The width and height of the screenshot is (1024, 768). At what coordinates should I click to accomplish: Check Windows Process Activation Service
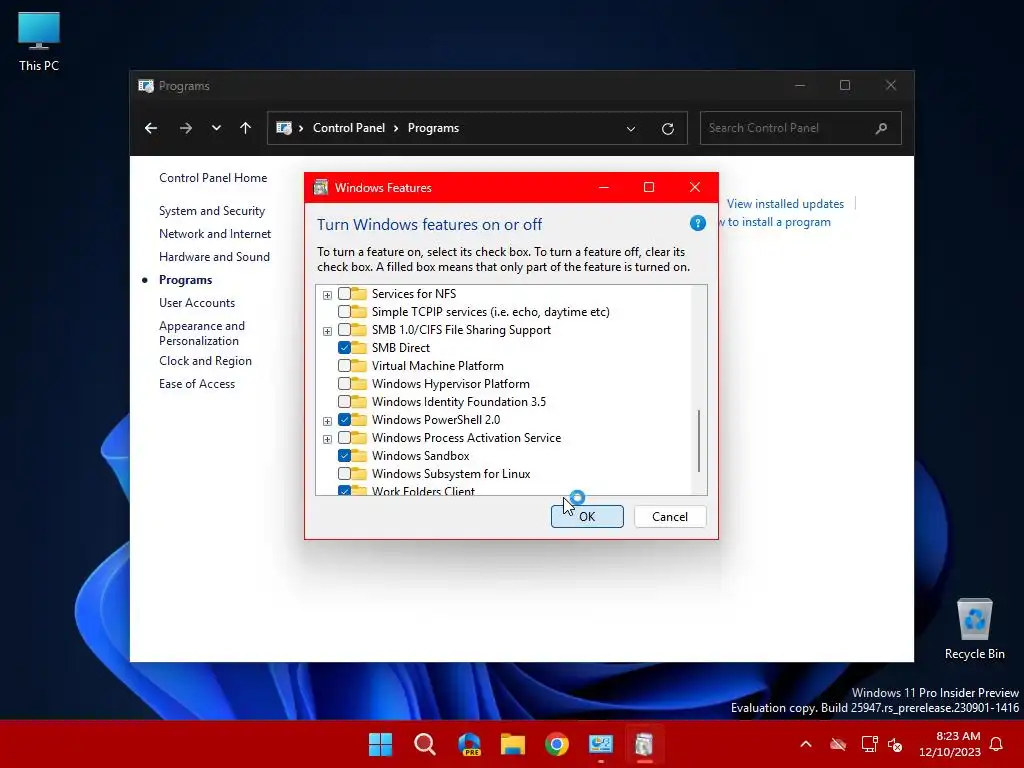[344, 438]
